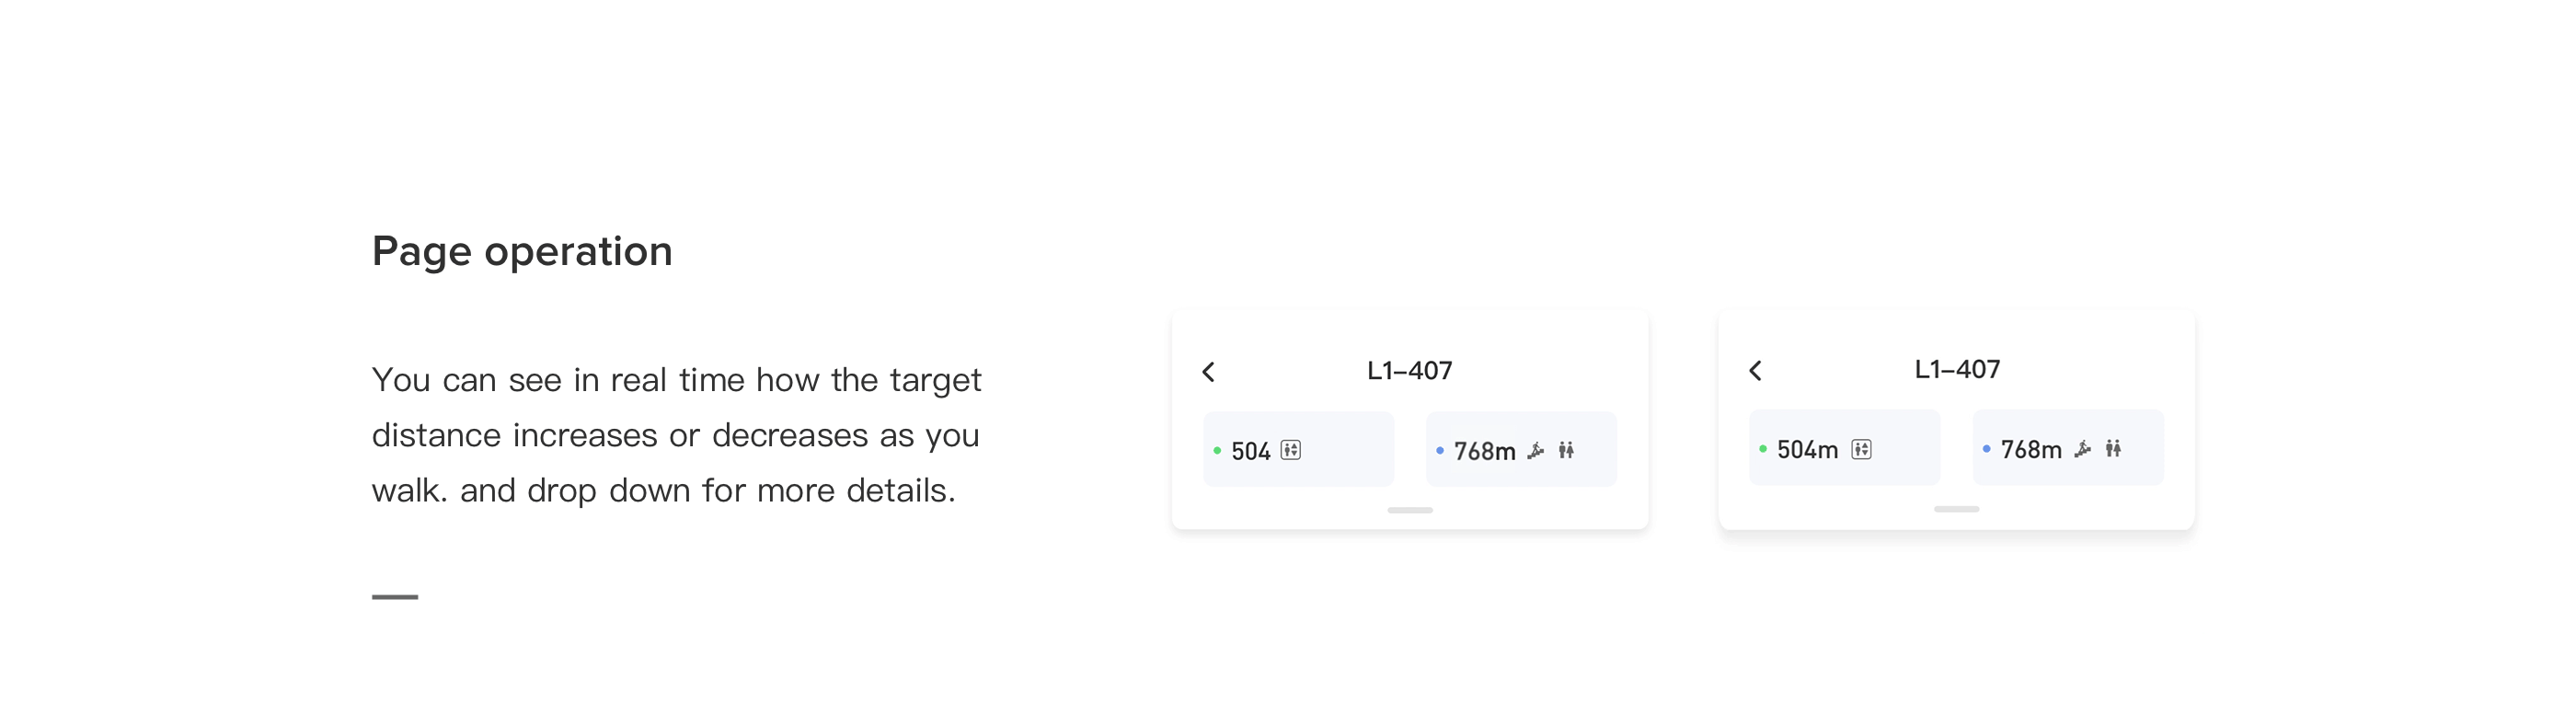
Task: Click the 768m distance text in left card
Action: 1485,451
